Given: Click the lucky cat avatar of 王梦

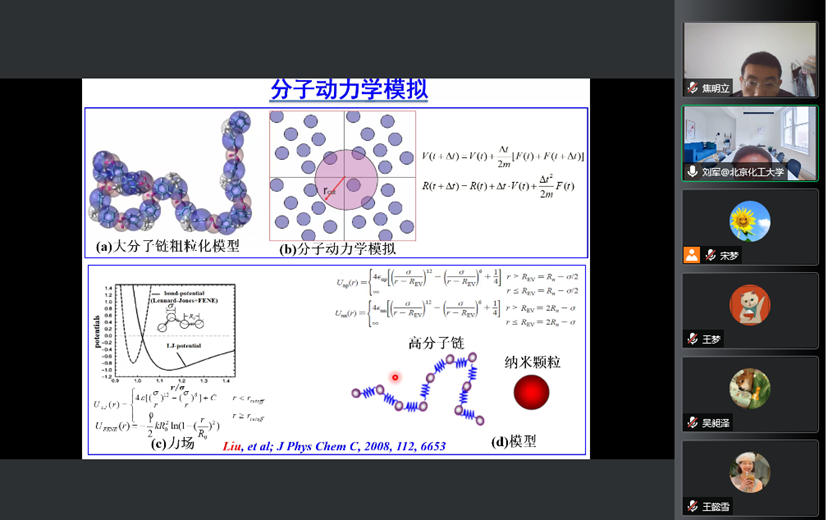Looking at the screenshot, I should (x=750, y=305).
